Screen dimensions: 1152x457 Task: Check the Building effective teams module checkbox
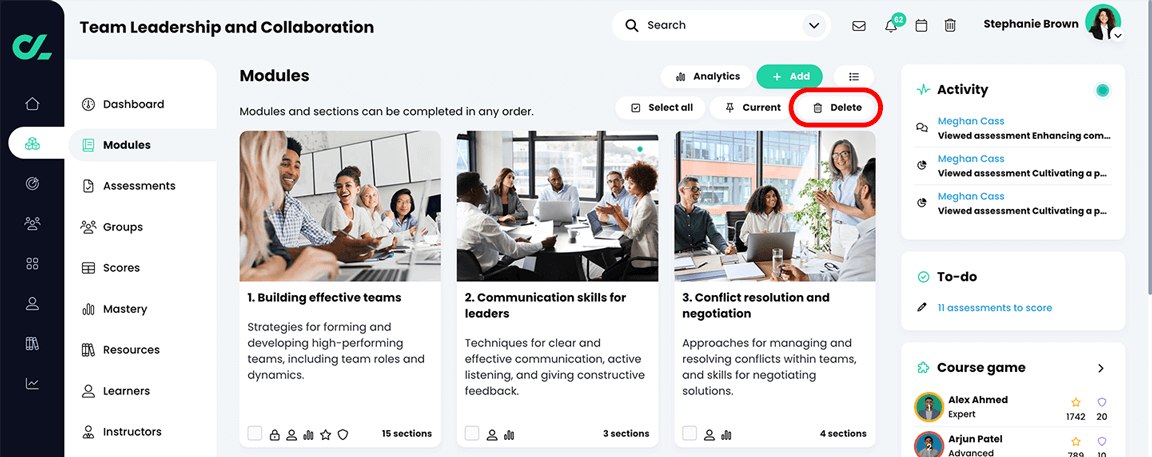coord(254,433)
